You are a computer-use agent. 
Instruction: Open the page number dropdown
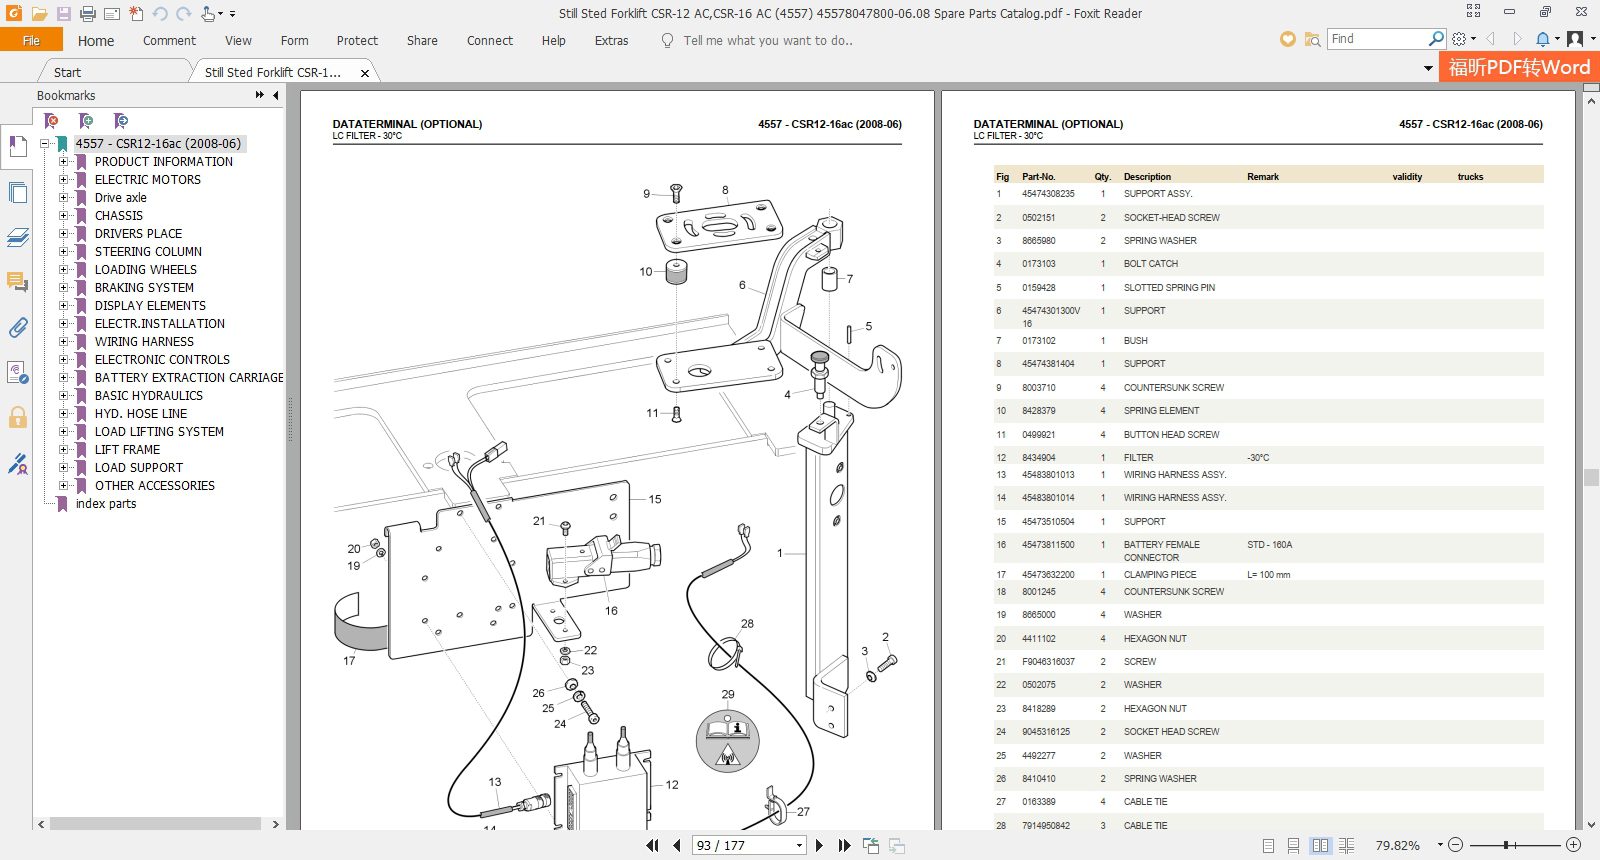click(x=799, y=846)
